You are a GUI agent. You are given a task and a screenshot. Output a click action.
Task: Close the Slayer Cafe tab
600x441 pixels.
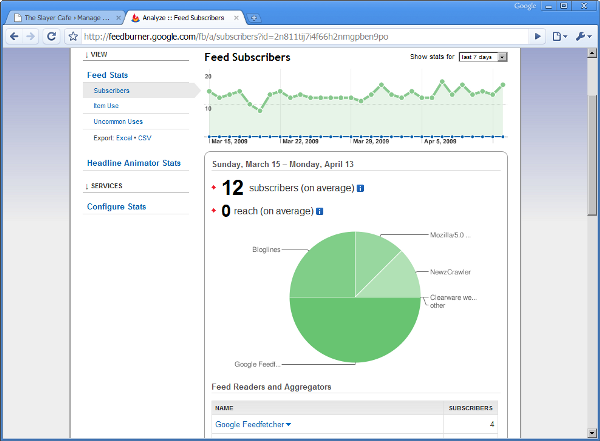[119, 18]
